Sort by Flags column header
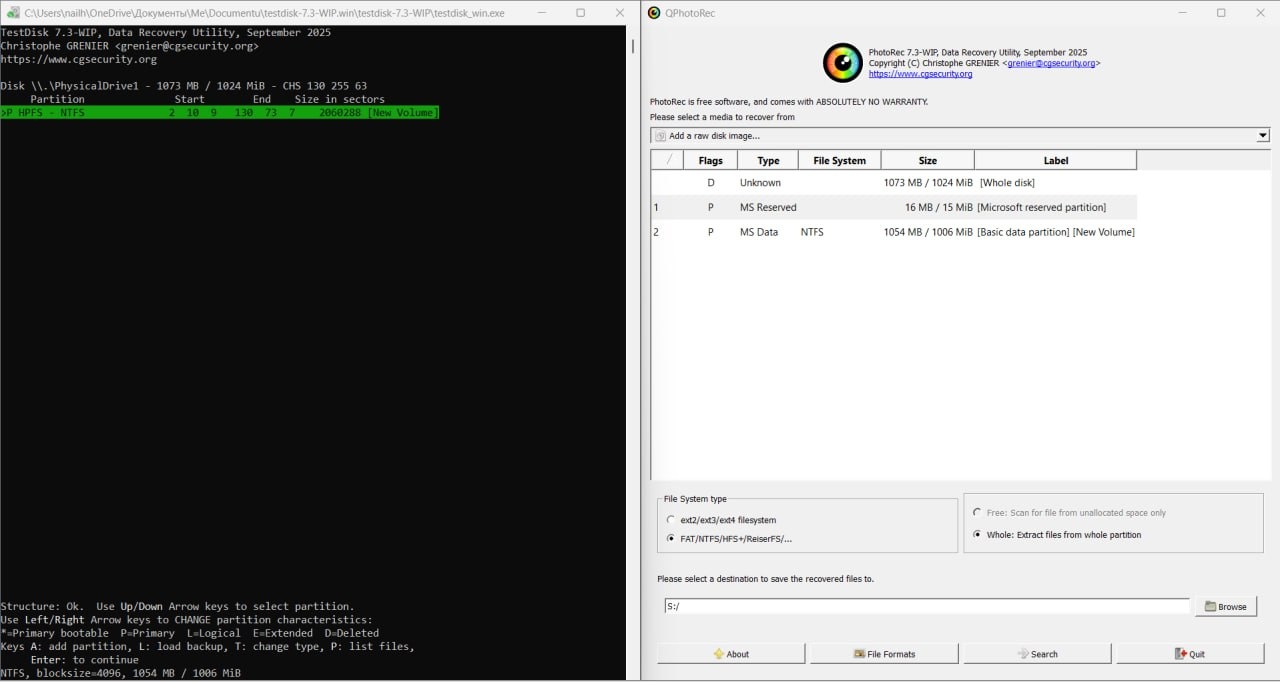 (x=710, y=160)
